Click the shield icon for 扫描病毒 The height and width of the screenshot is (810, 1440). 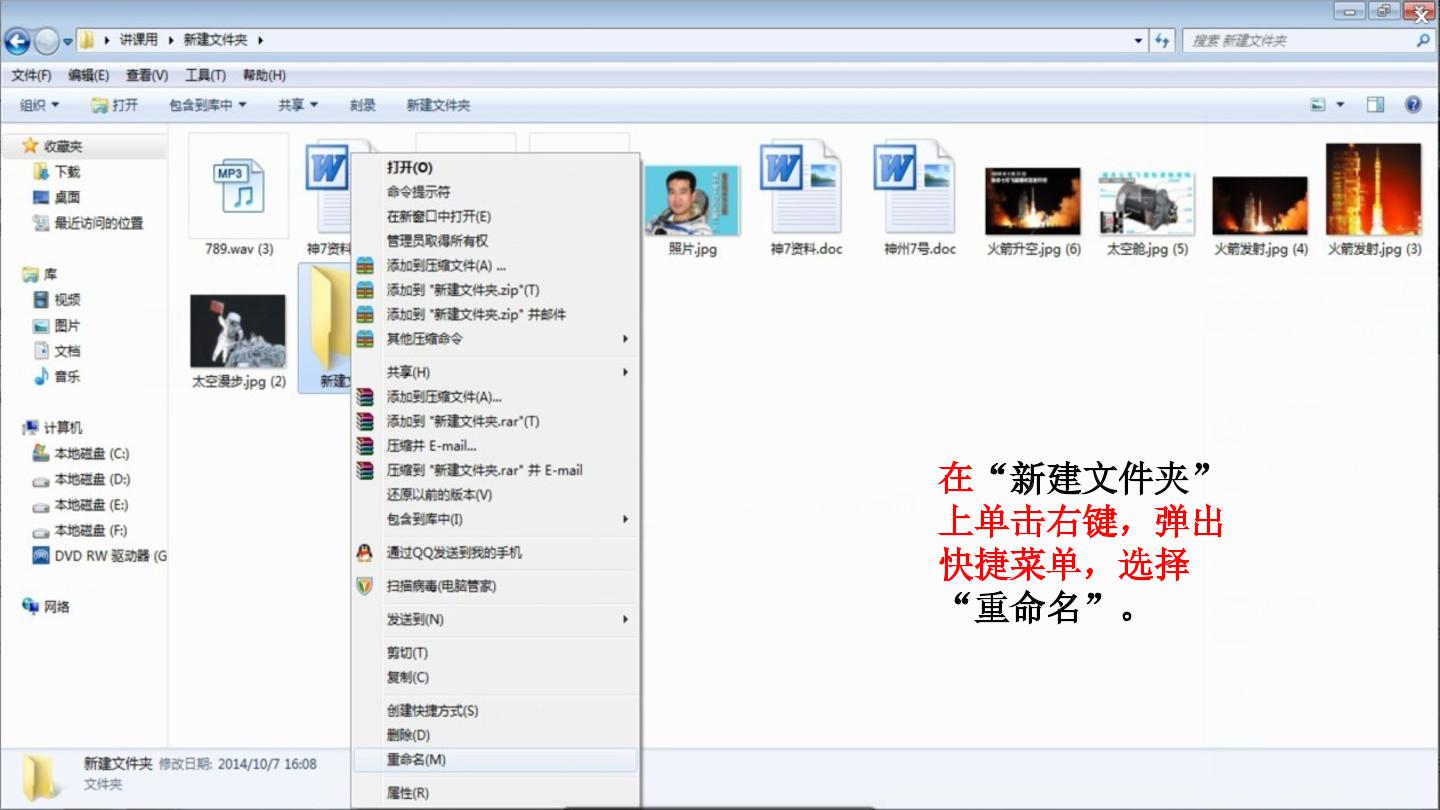(365, 586)
